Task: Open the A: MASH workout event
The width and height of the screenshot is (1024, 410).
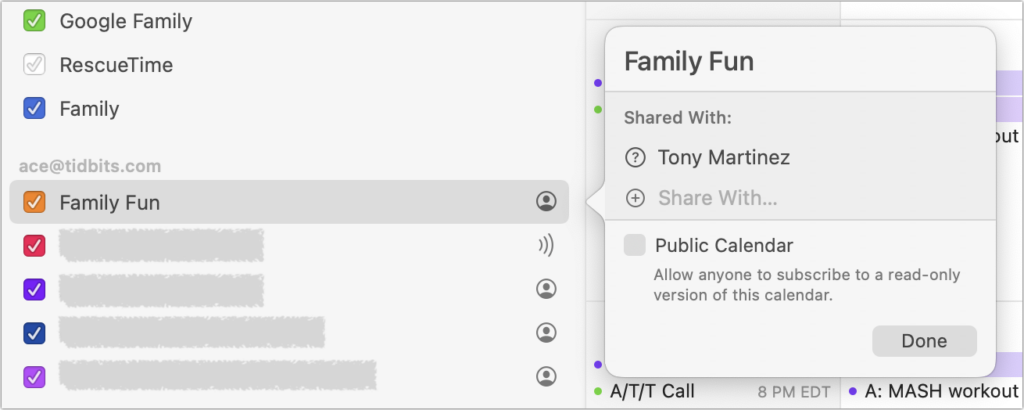Action: (x=941, y=391)
